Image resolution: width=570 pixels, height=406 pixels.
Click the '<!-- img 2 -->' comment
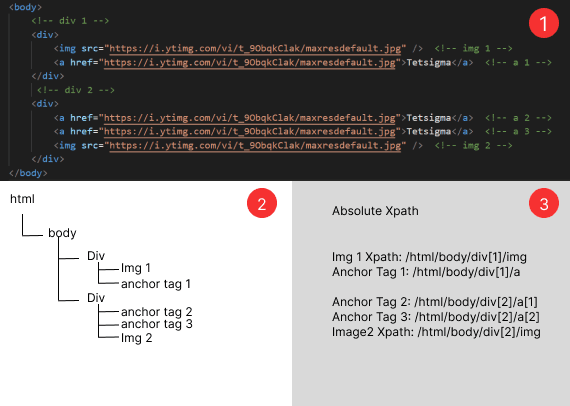pos(473,146)
